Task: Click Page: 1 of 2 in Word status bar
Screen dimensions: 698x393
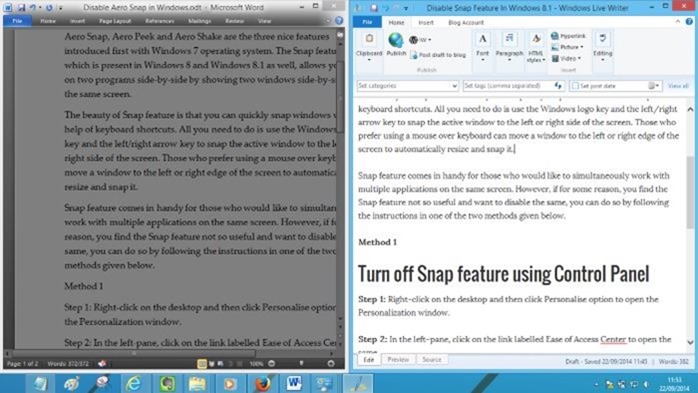Action: tap(22, 364)
